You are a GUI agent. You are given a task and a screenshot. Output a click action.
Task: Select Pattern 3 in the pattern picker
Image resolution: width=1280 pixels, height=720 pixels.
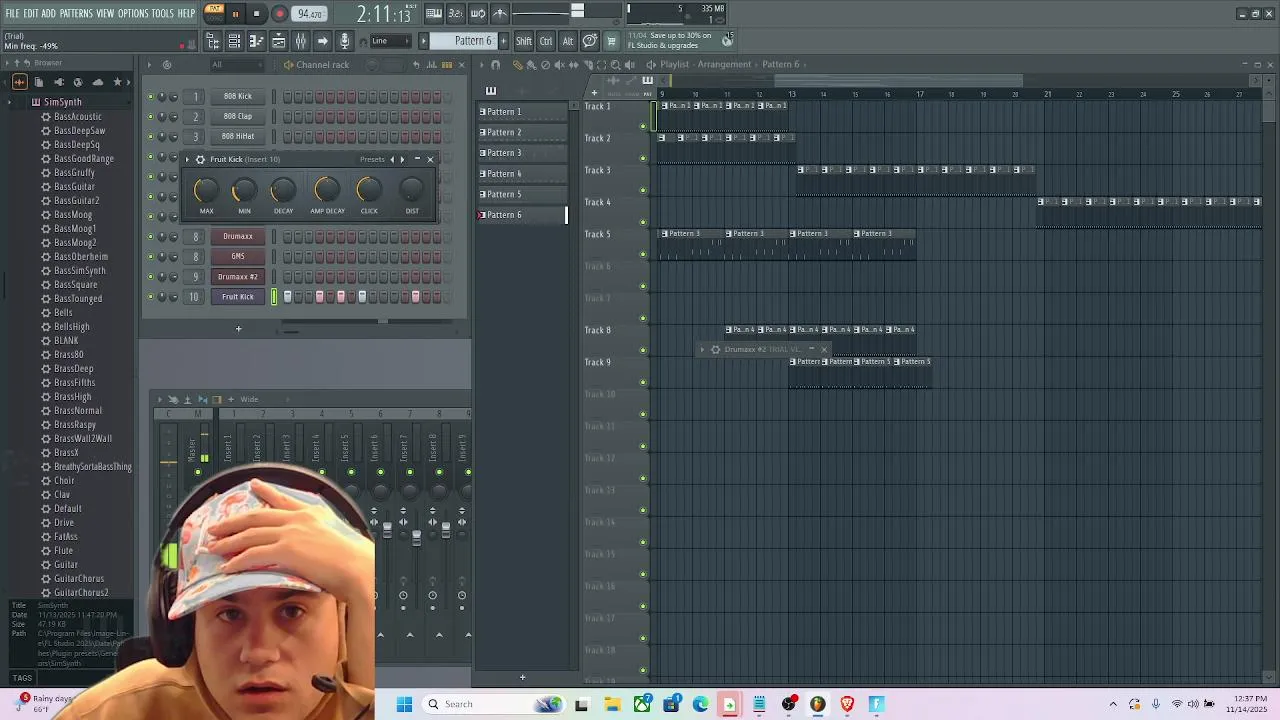[x=521, y=153]
